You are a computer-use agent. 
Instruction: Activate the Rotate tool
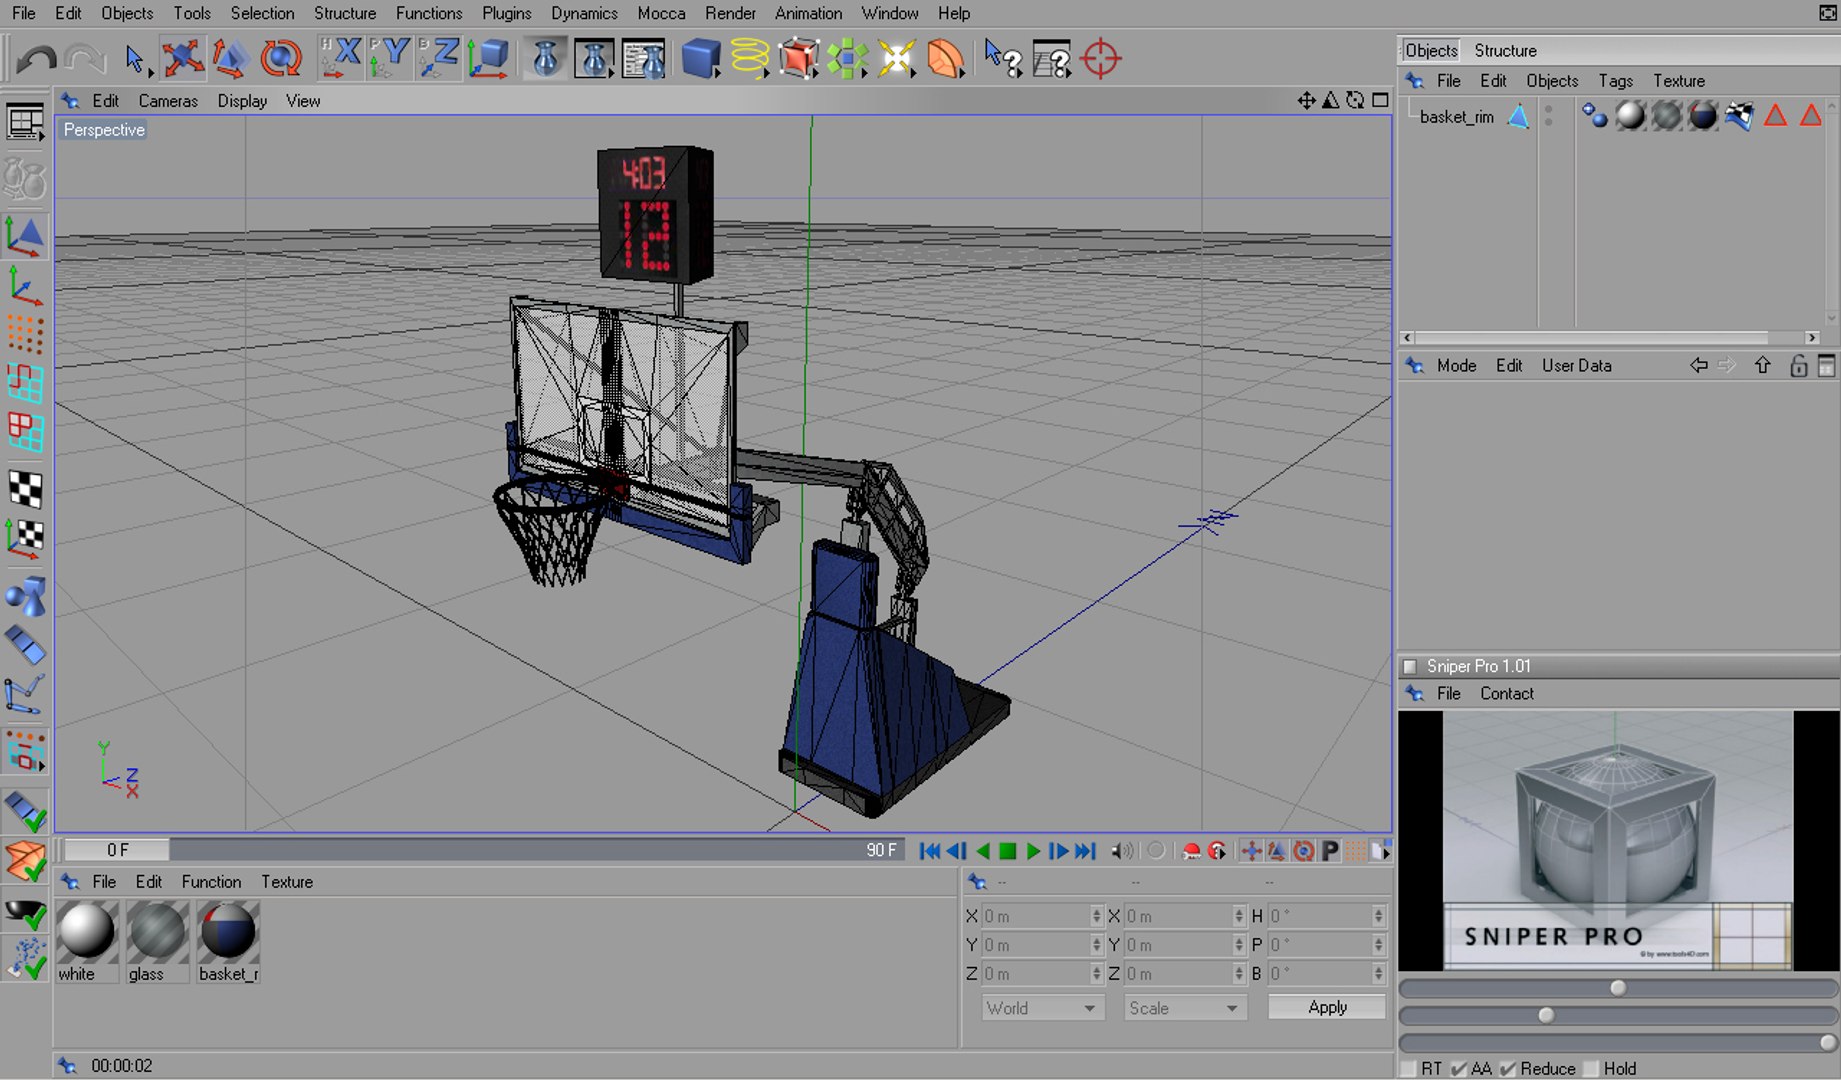(x=281, y=59)
